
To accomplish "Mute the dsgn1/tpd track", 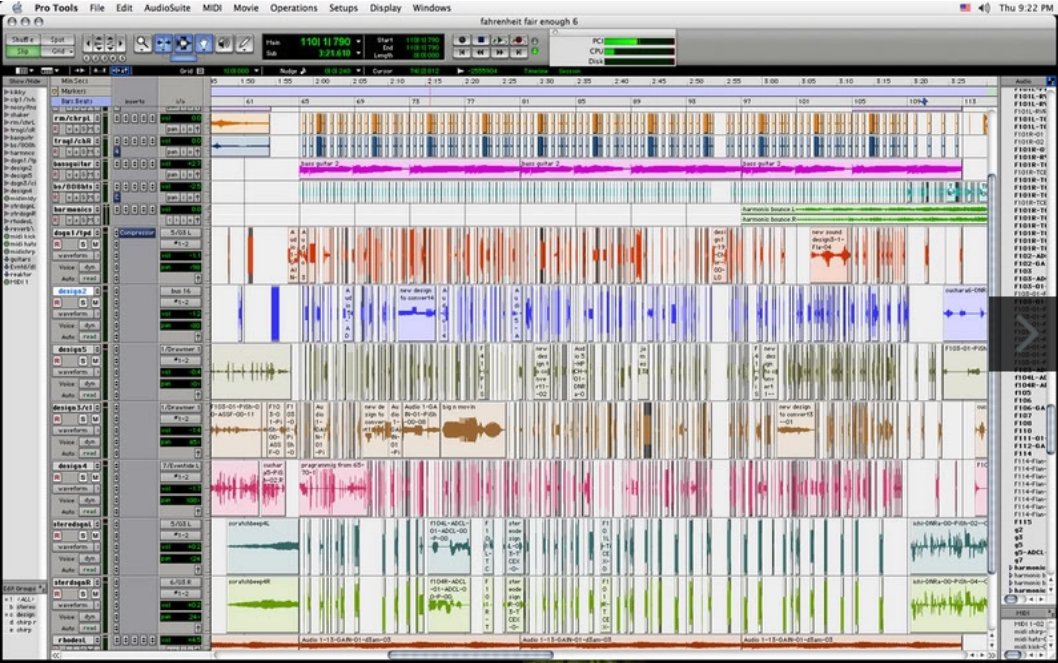I will pyautogui.click(x=95, y=244).
